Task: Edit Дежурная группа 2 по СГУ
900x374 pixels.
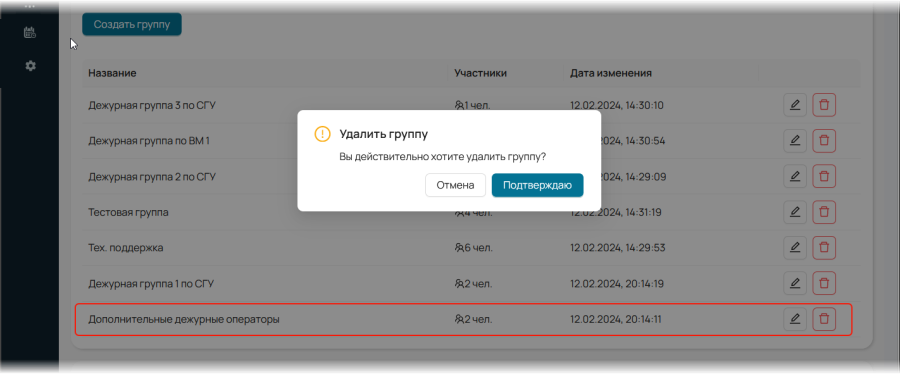Action: coord(795,176)
